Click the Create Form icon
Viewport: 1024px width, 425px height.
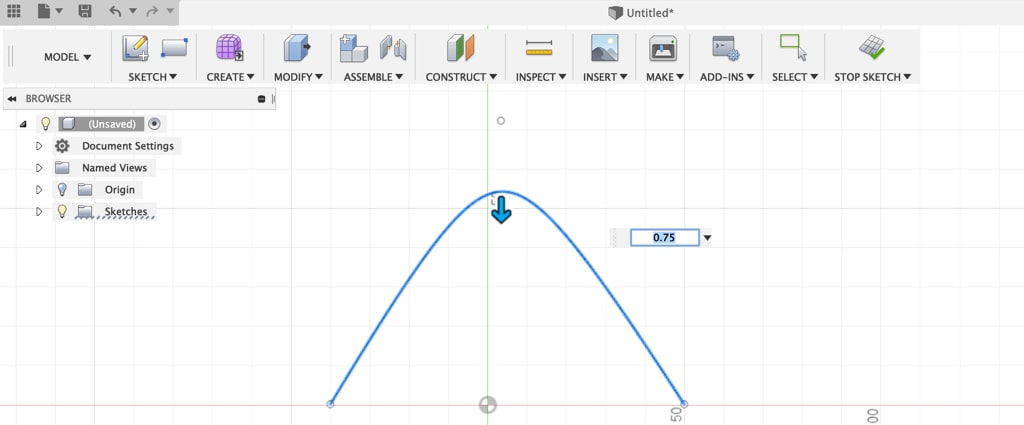point(229,48)
